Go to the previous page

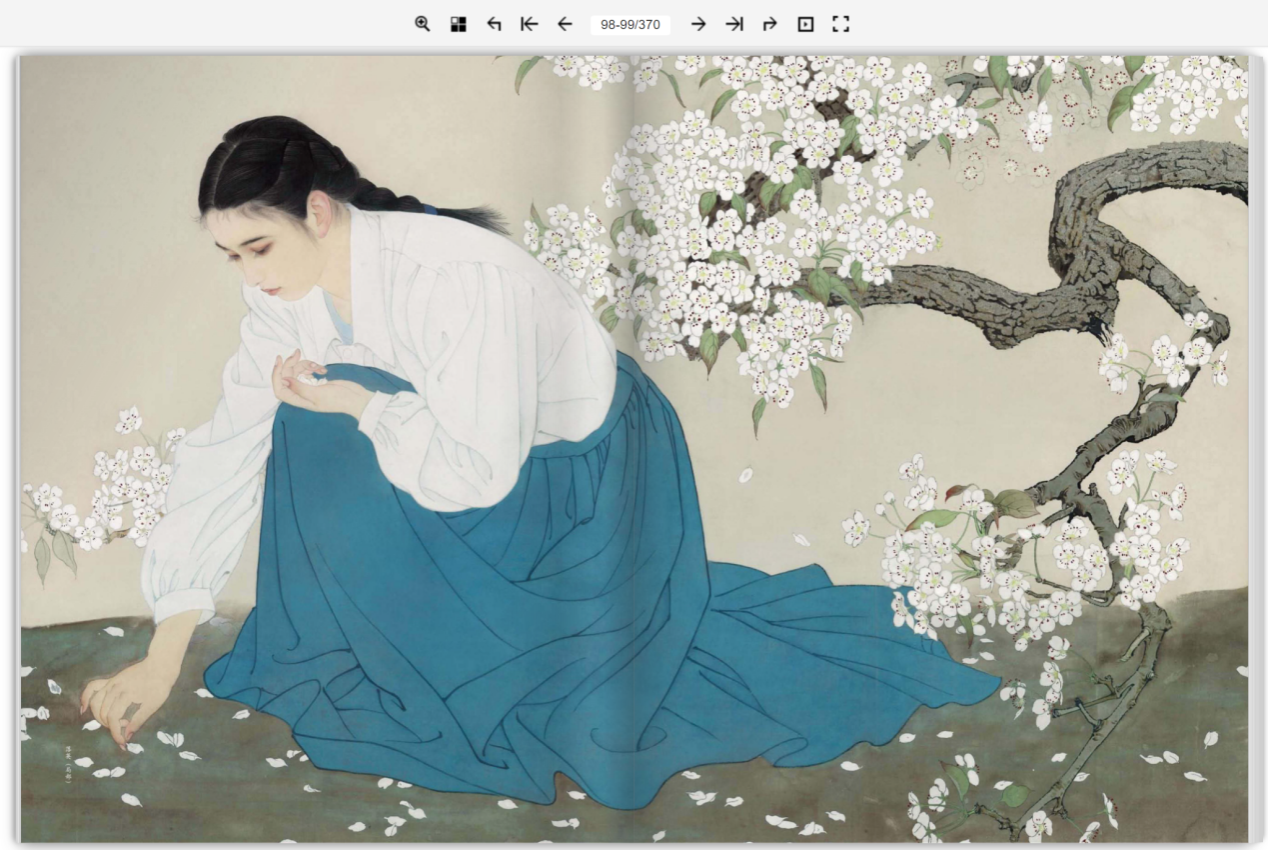click(565, 24)
